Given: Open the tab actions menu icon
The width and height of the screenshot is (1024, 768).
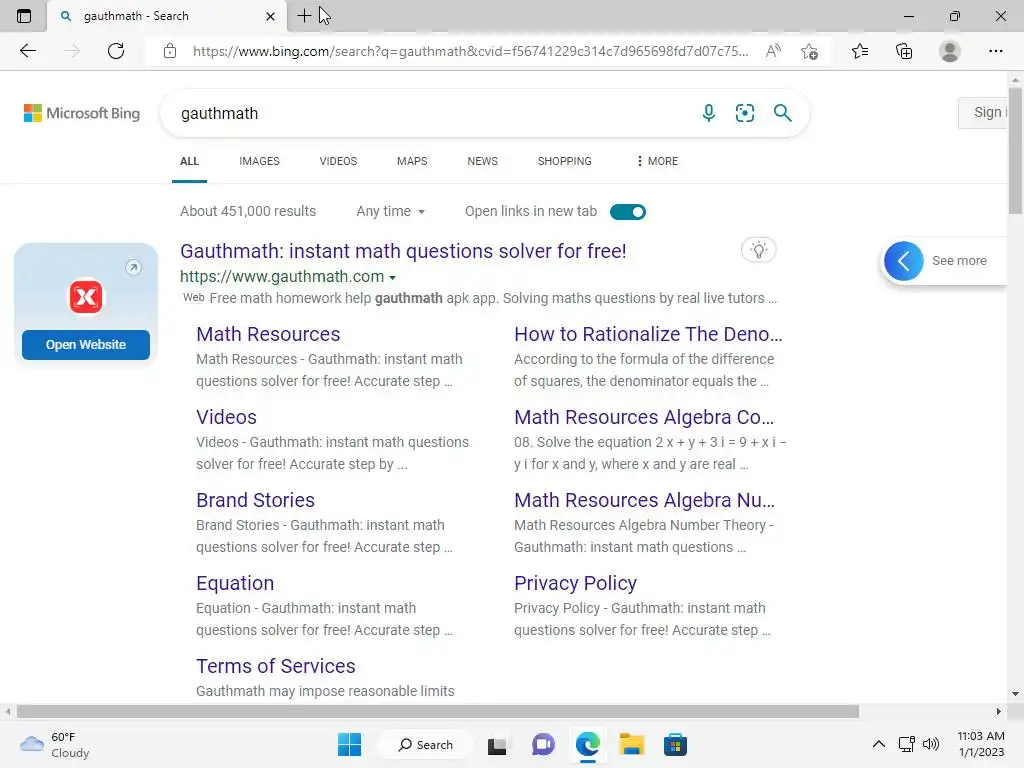Looking at the screenshot, I should coord(24,16).
